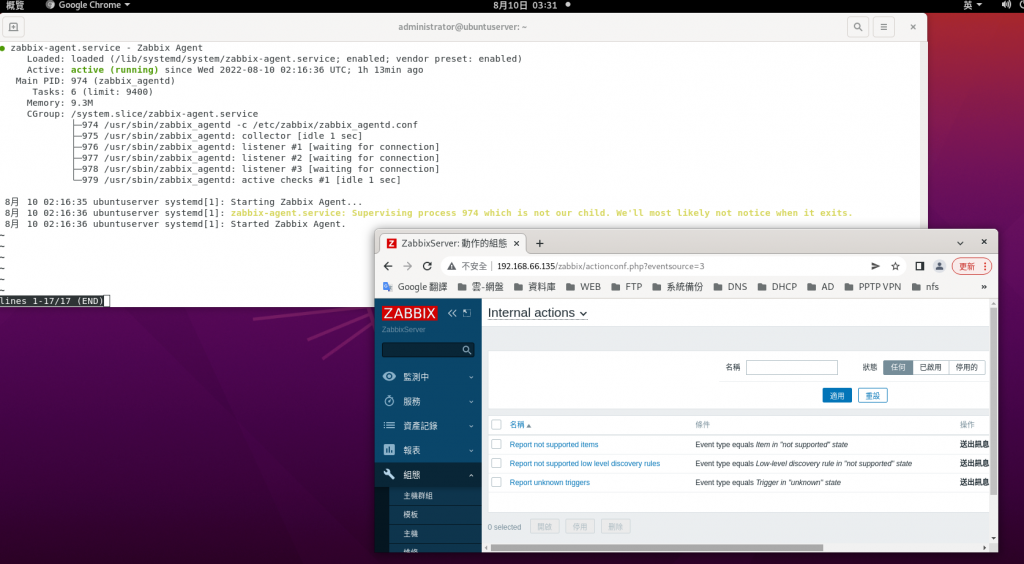Show more bookmarks overflow chevron
The height and width of the screenshot is (564, 1024).
coord(984,287)
